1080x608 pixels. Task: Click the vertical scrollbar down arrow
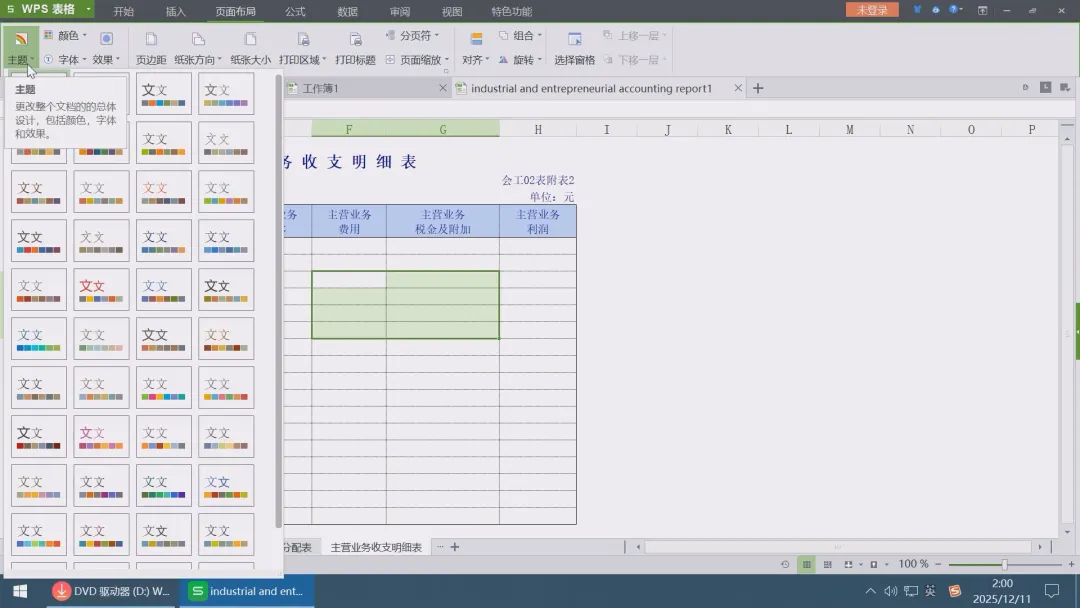1067,532
